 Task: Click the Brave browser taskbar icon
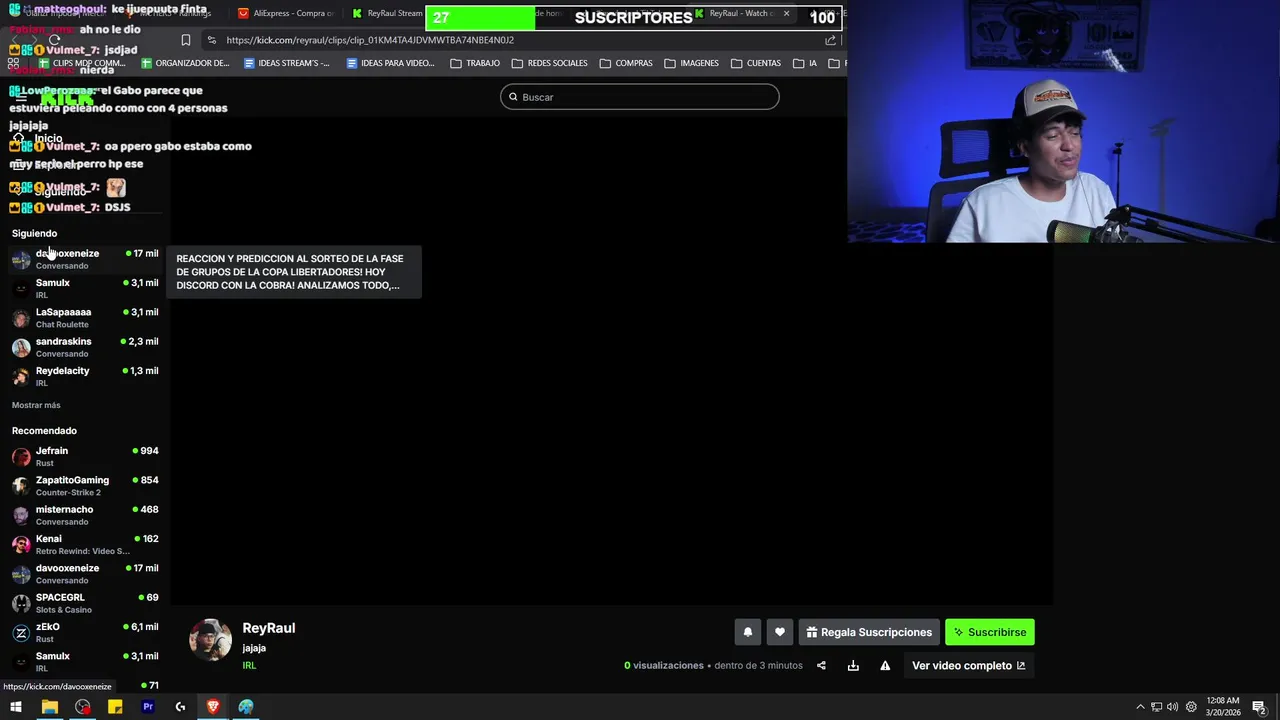click(x=213, y=707)
